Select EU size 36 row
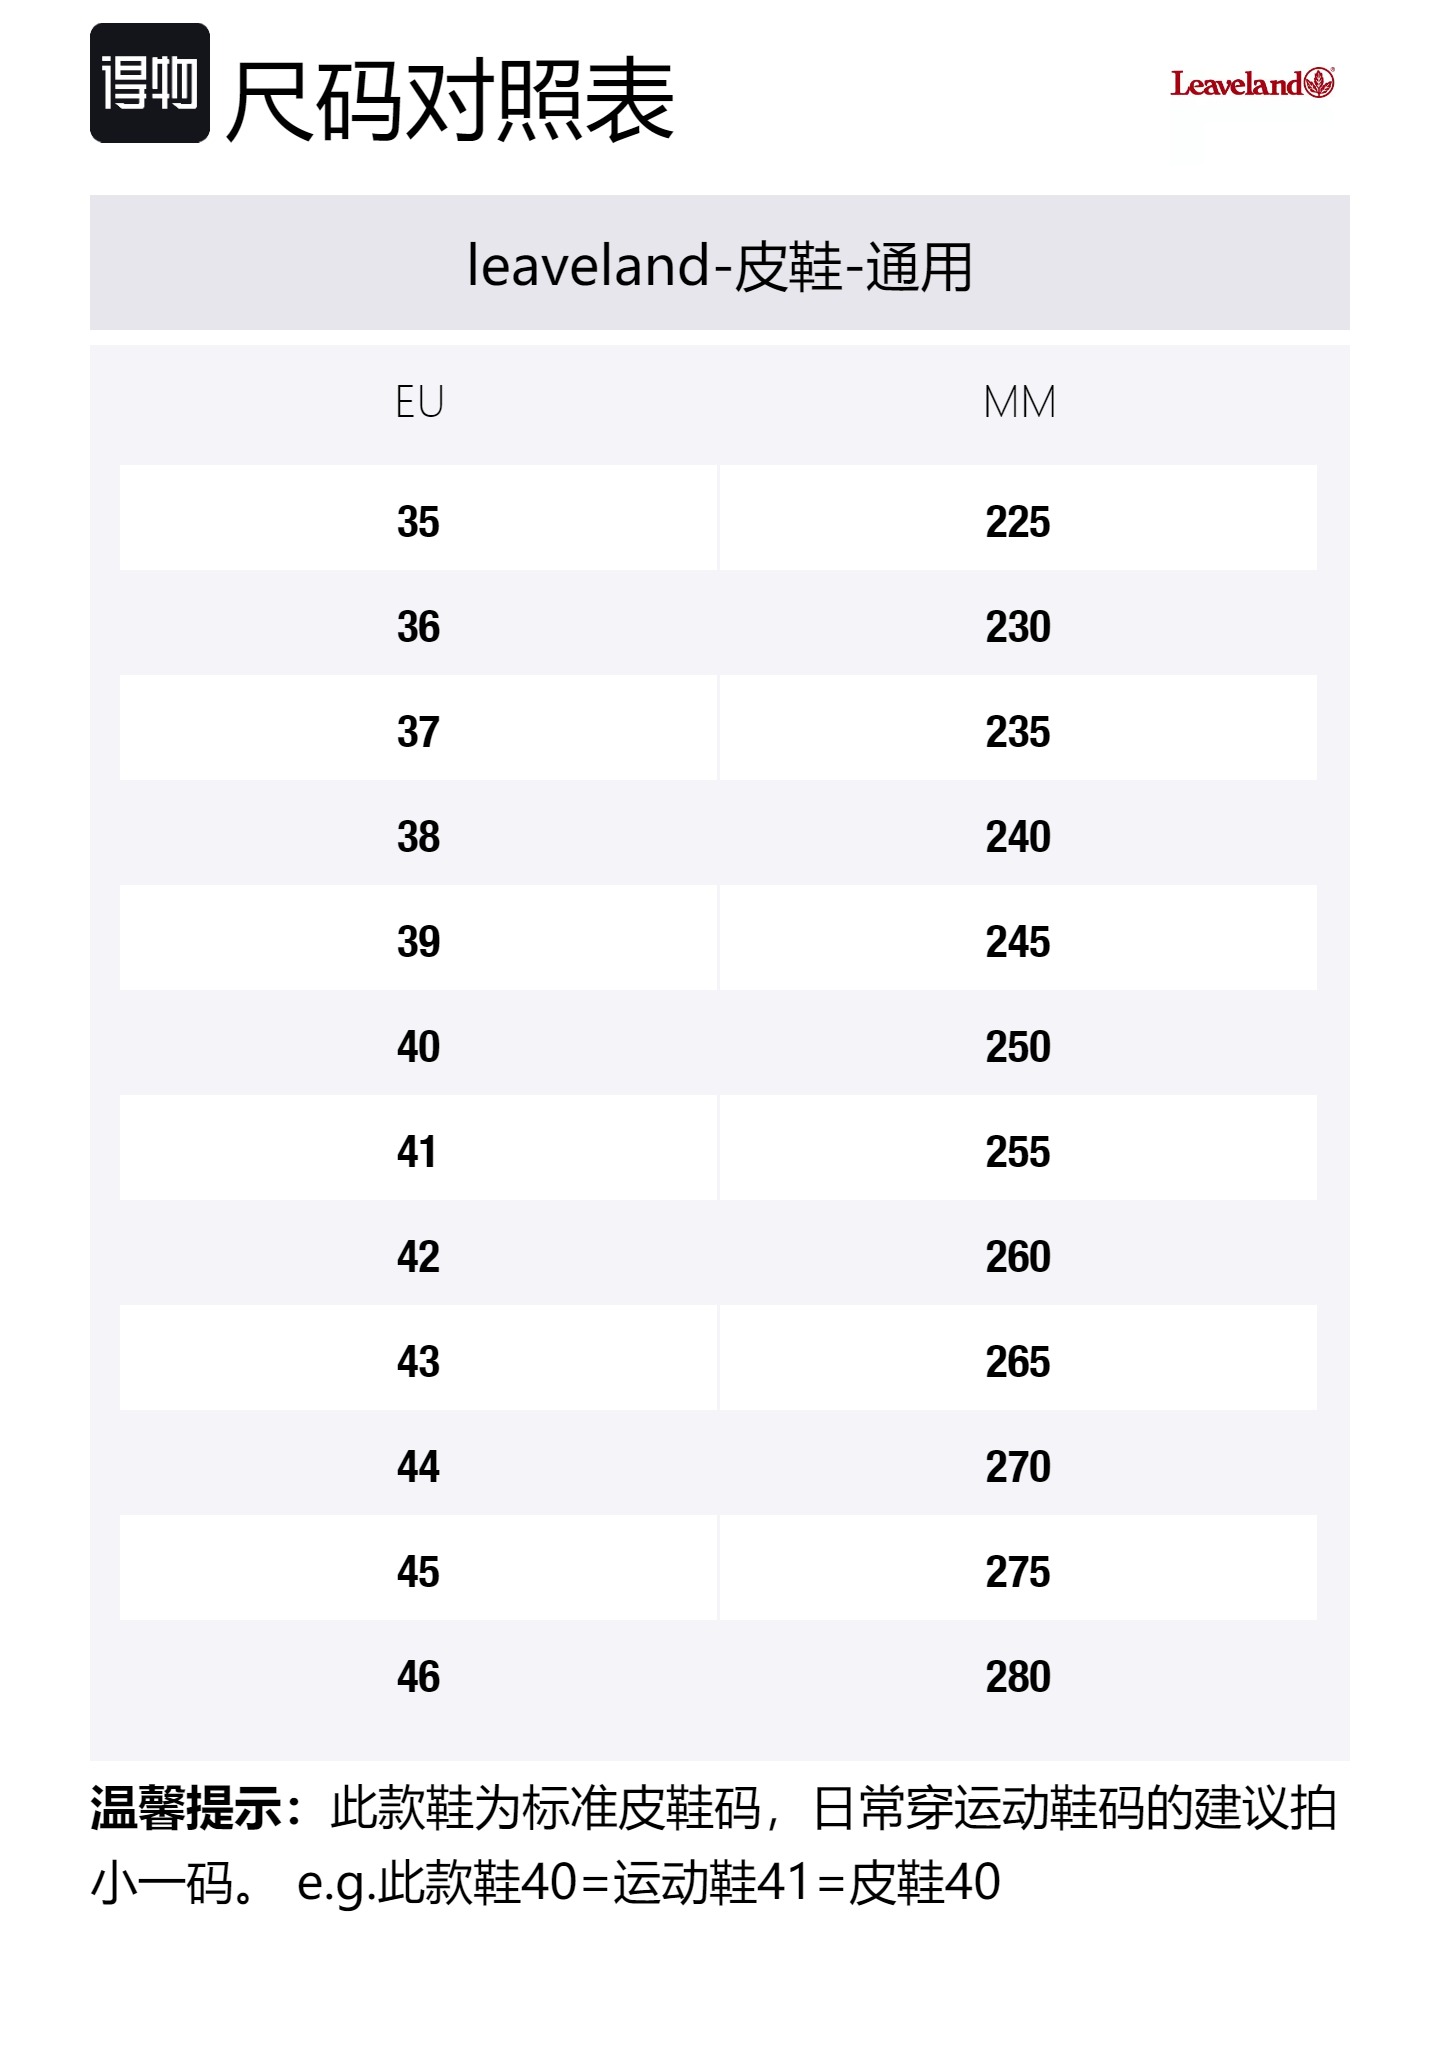 click(x=418, y=626)
